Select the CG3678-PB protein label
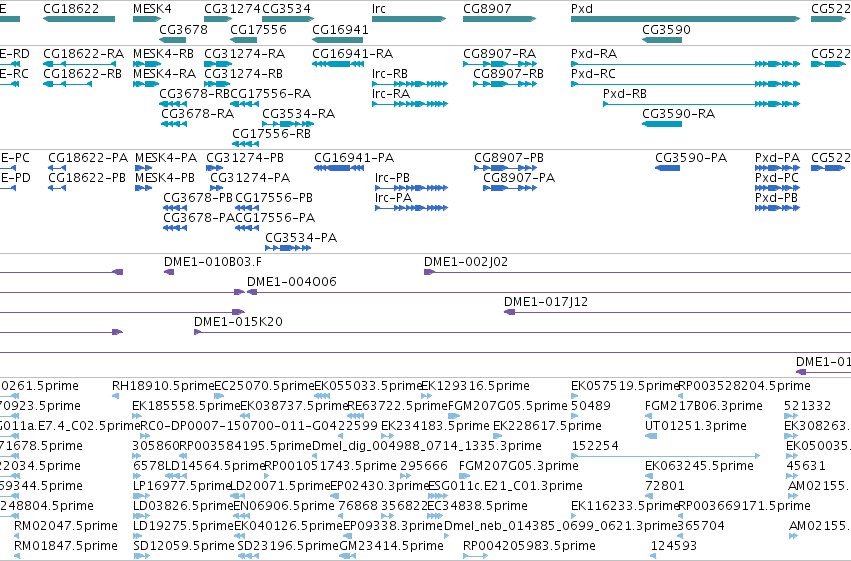This screenshot has height=561, width=851. (198, 198)
